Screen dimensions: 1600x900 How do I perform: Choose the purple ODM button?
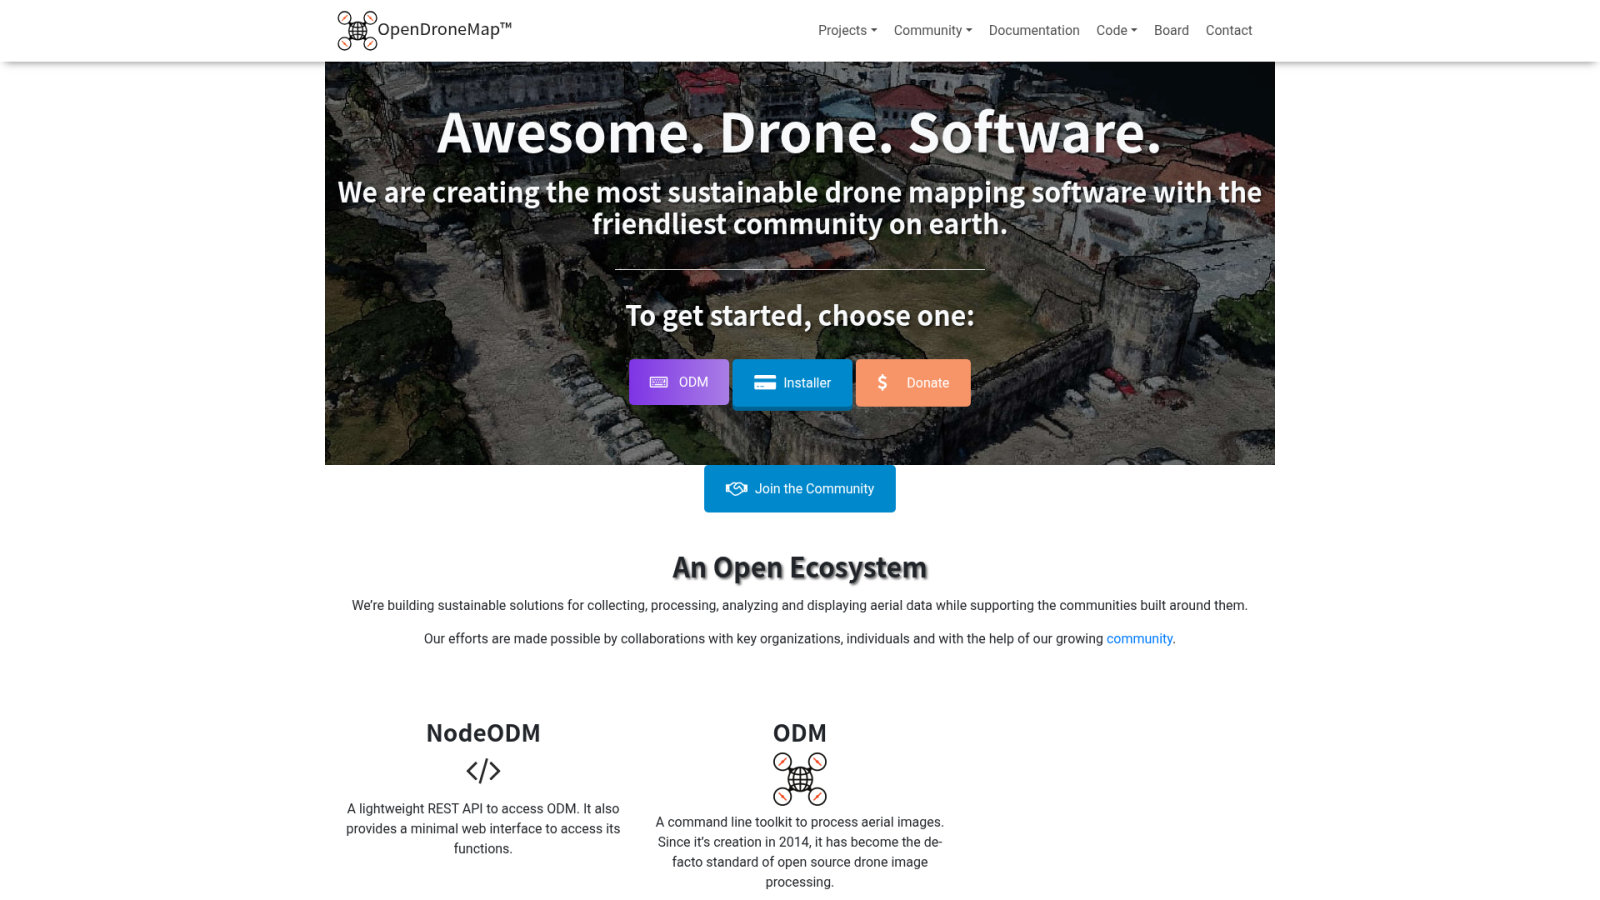[679, 382]
